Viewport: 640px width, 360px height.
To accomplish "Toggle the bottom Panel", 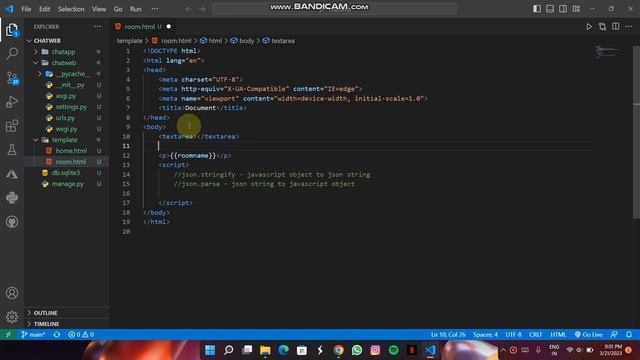I will [550, 9].
